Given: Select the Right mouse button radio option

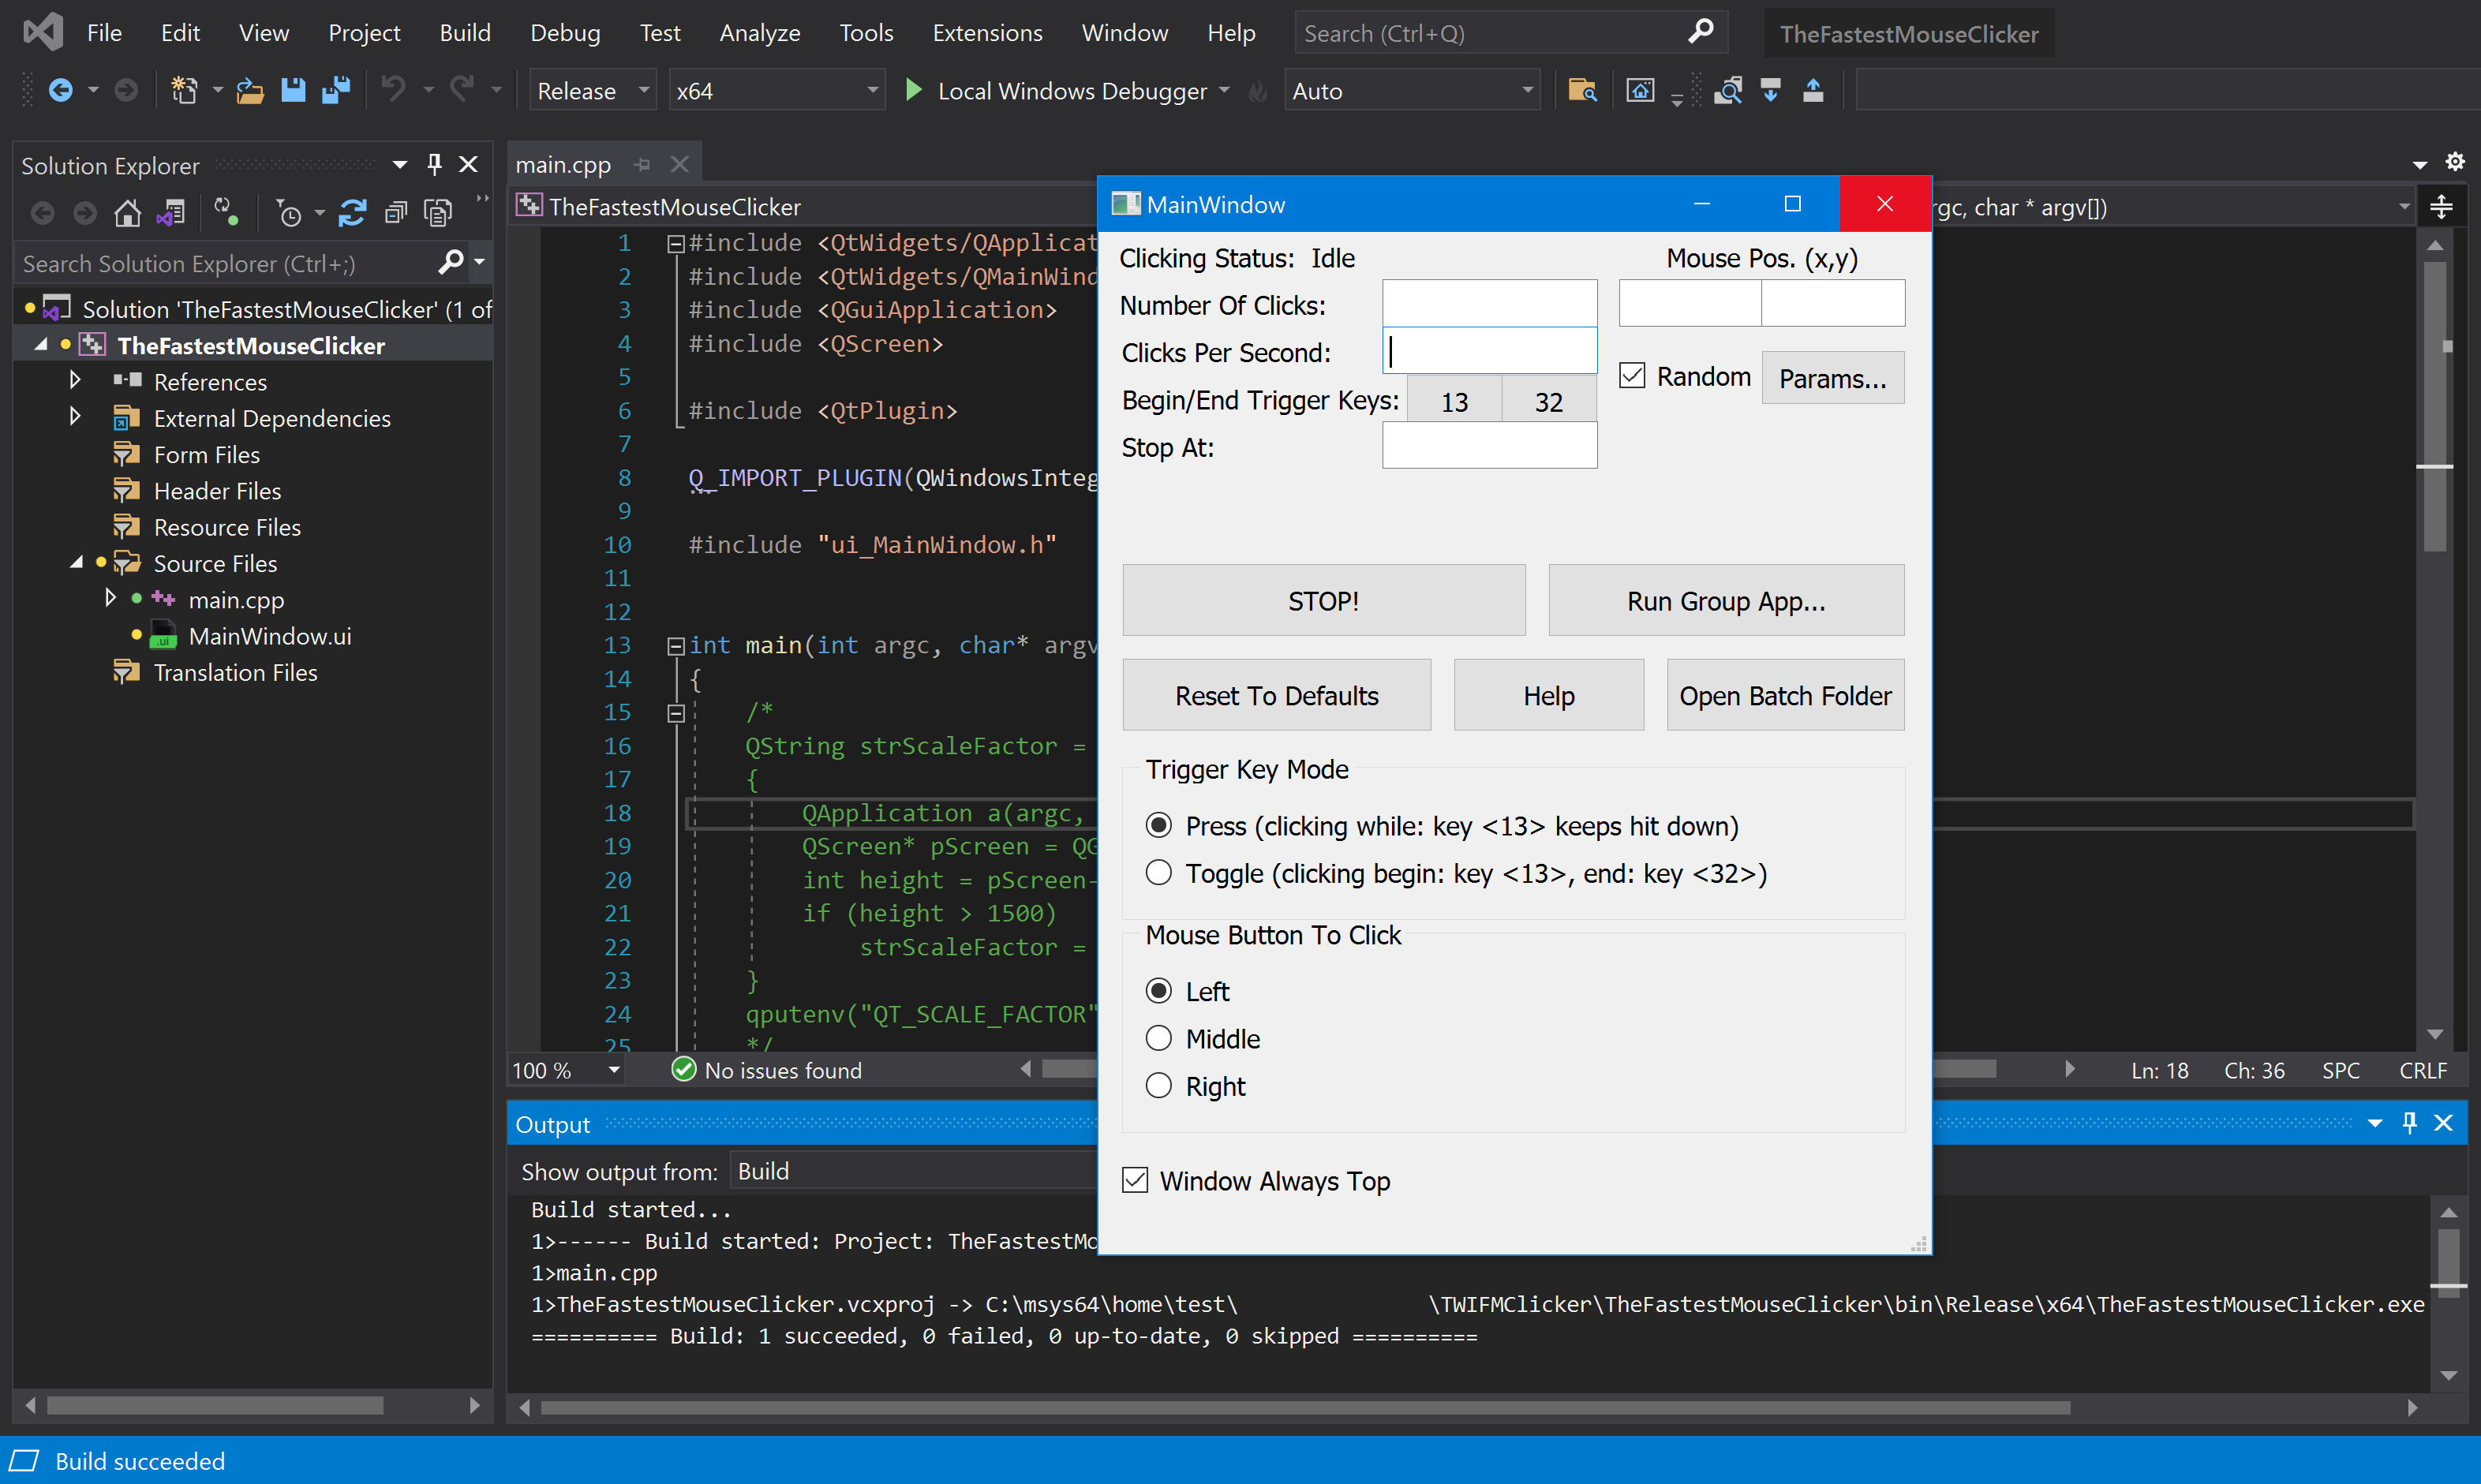Looking at the screenshot, I should tap(1158, 1085).
